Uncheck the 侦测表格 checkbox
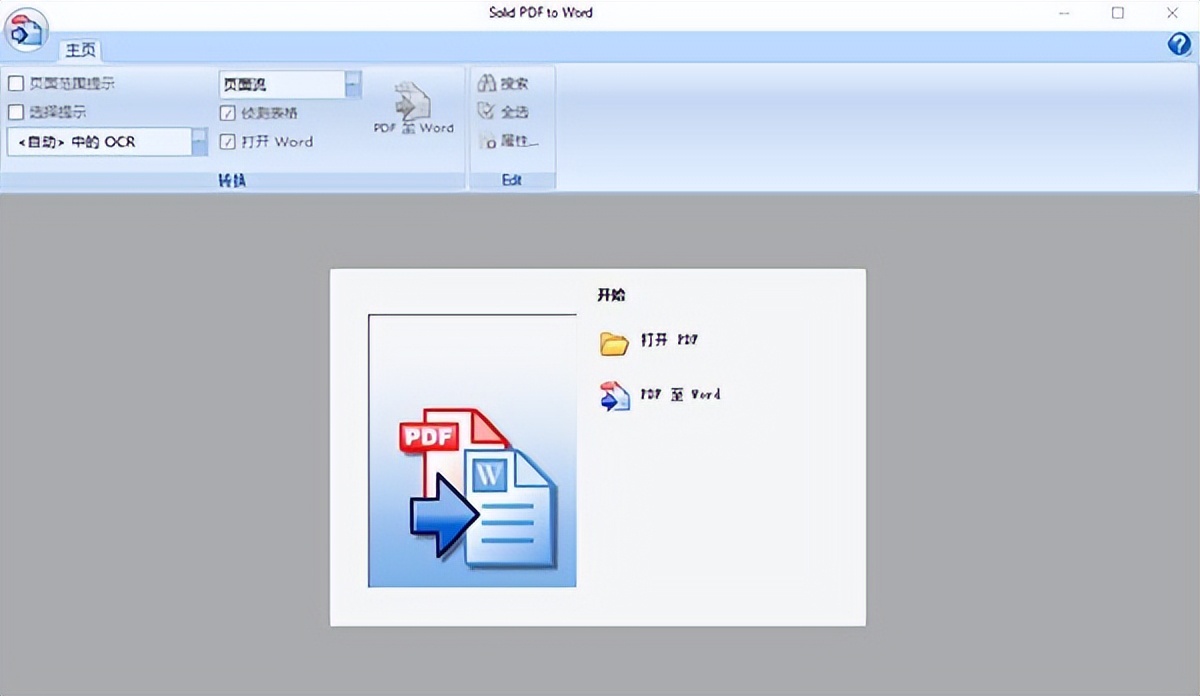Screen dimensions: 1200x696 227,113
